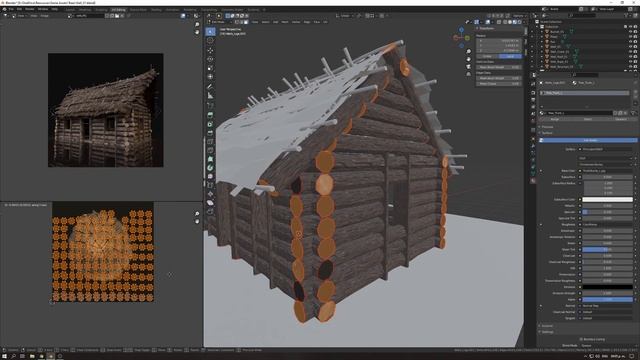Switch to rendered viewport shading
This screenshot has height=360, width=640.
click(520, 22)
